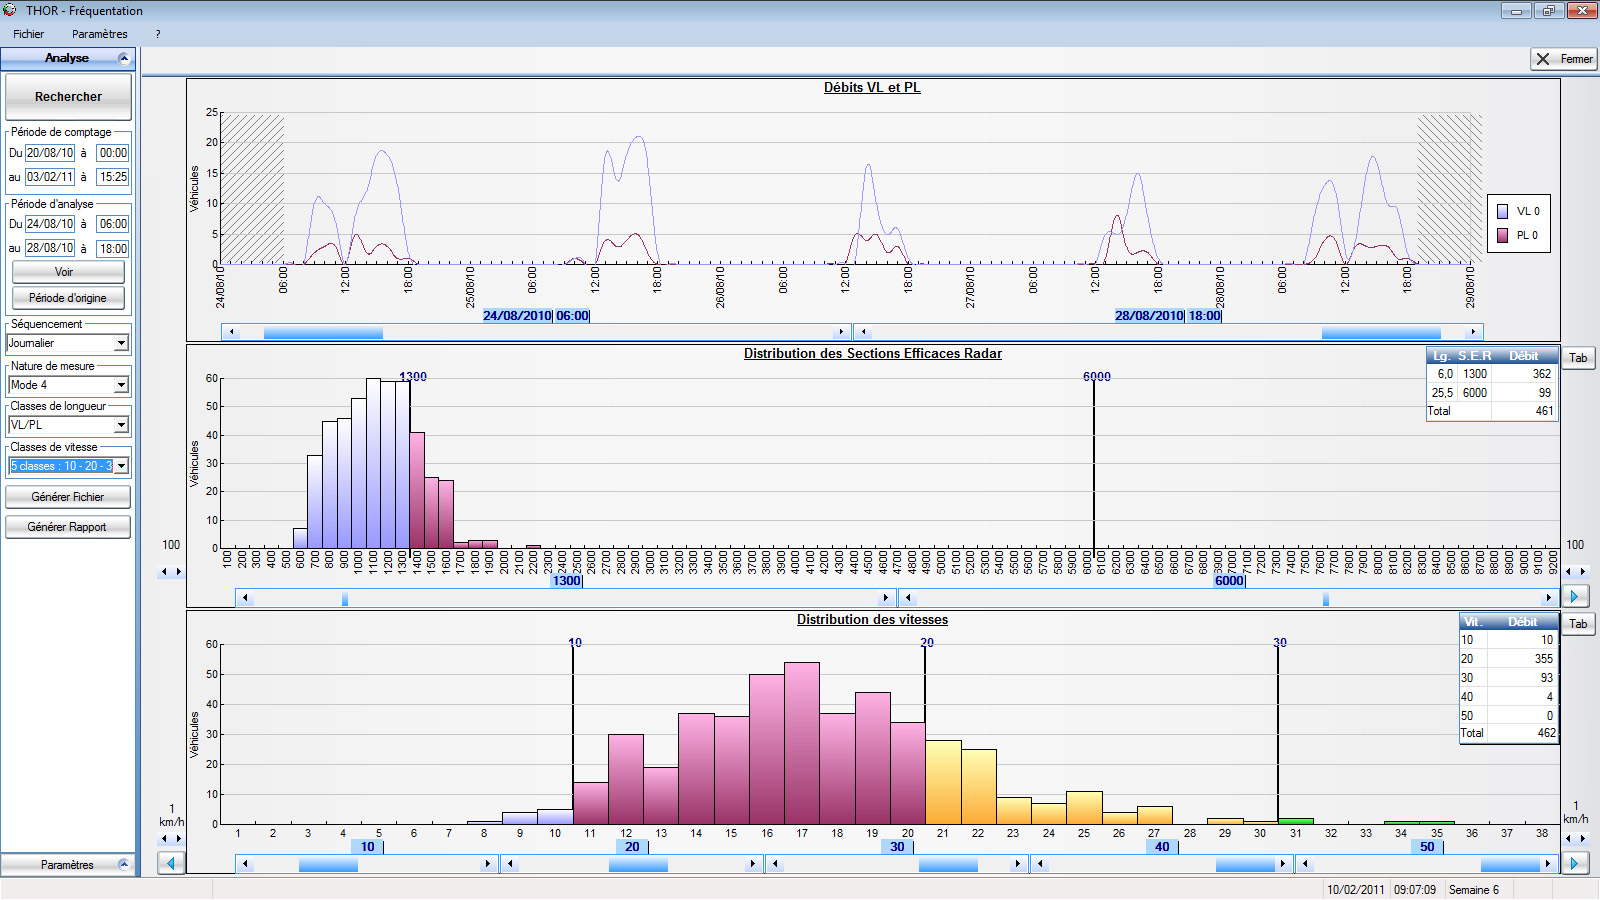
Task: Open the Séquencement dropdown showing Journalier
Action: 121,343
